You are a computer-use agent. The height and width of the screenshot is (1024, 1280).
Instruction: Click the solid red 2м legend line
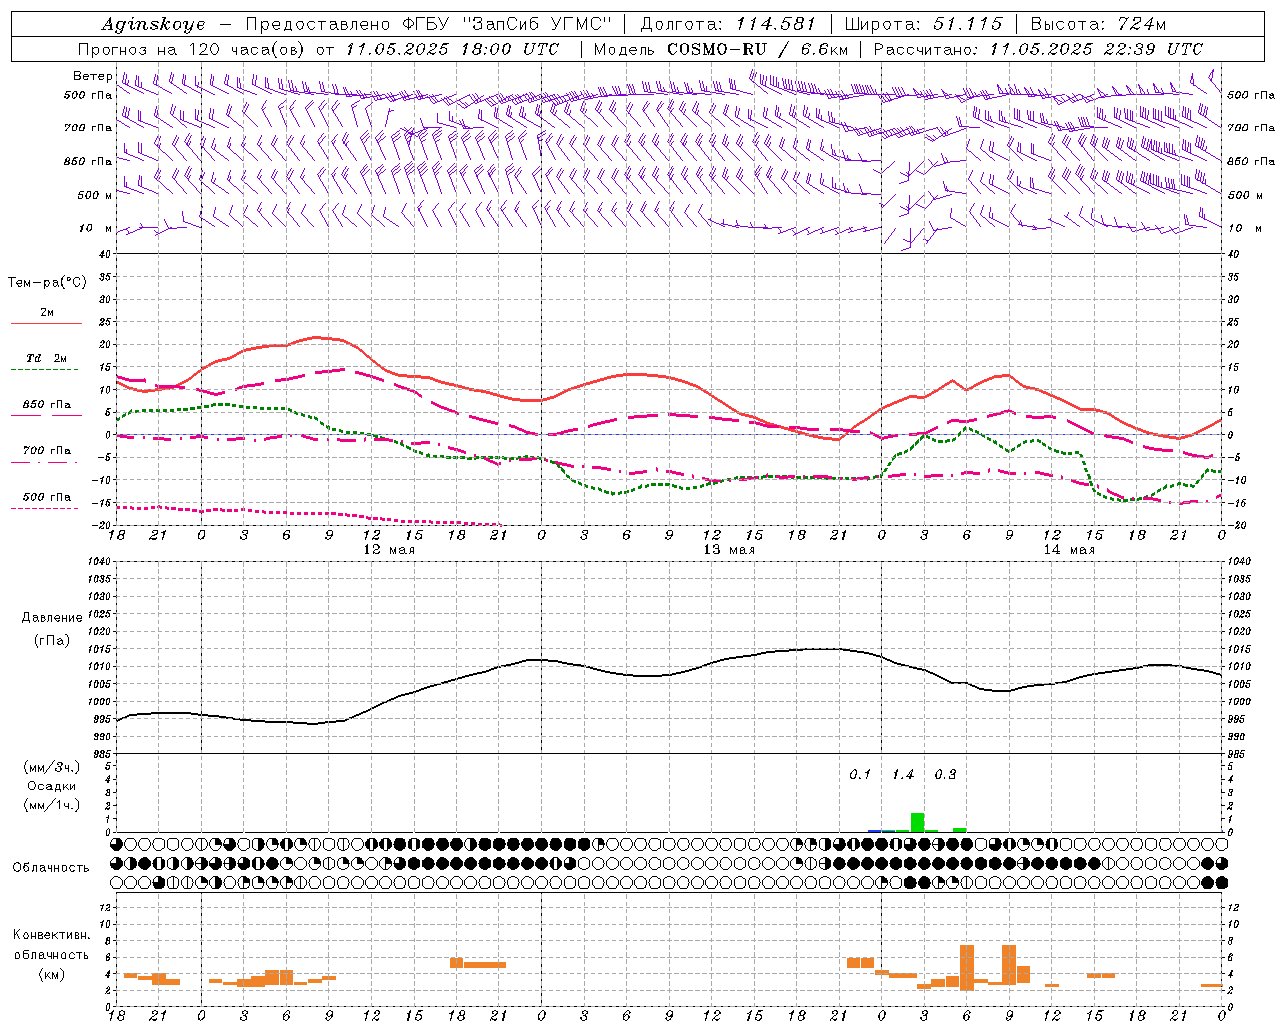tap(46, 324)
